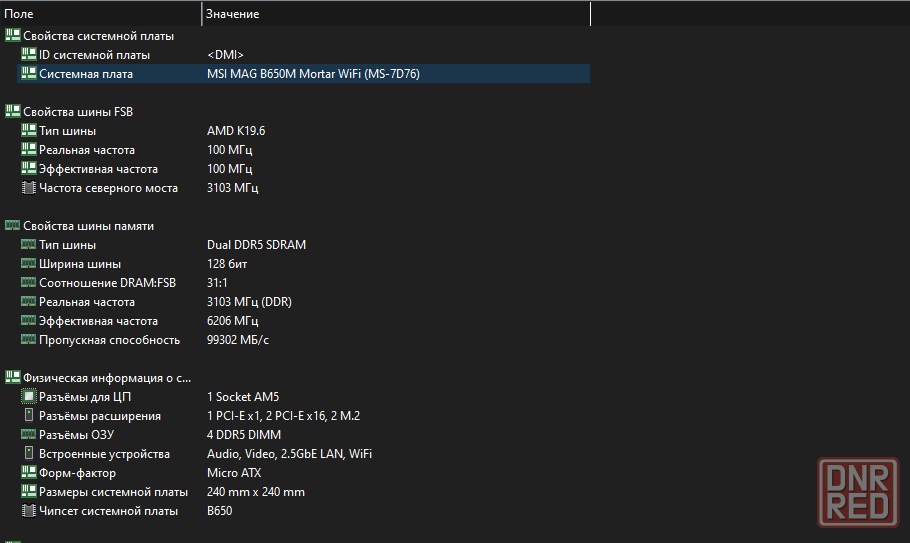This screenshot has width=910, height=543.
Task: Click the memory icon beside 'Свойства шины памяти'
Action: [12, 226]
